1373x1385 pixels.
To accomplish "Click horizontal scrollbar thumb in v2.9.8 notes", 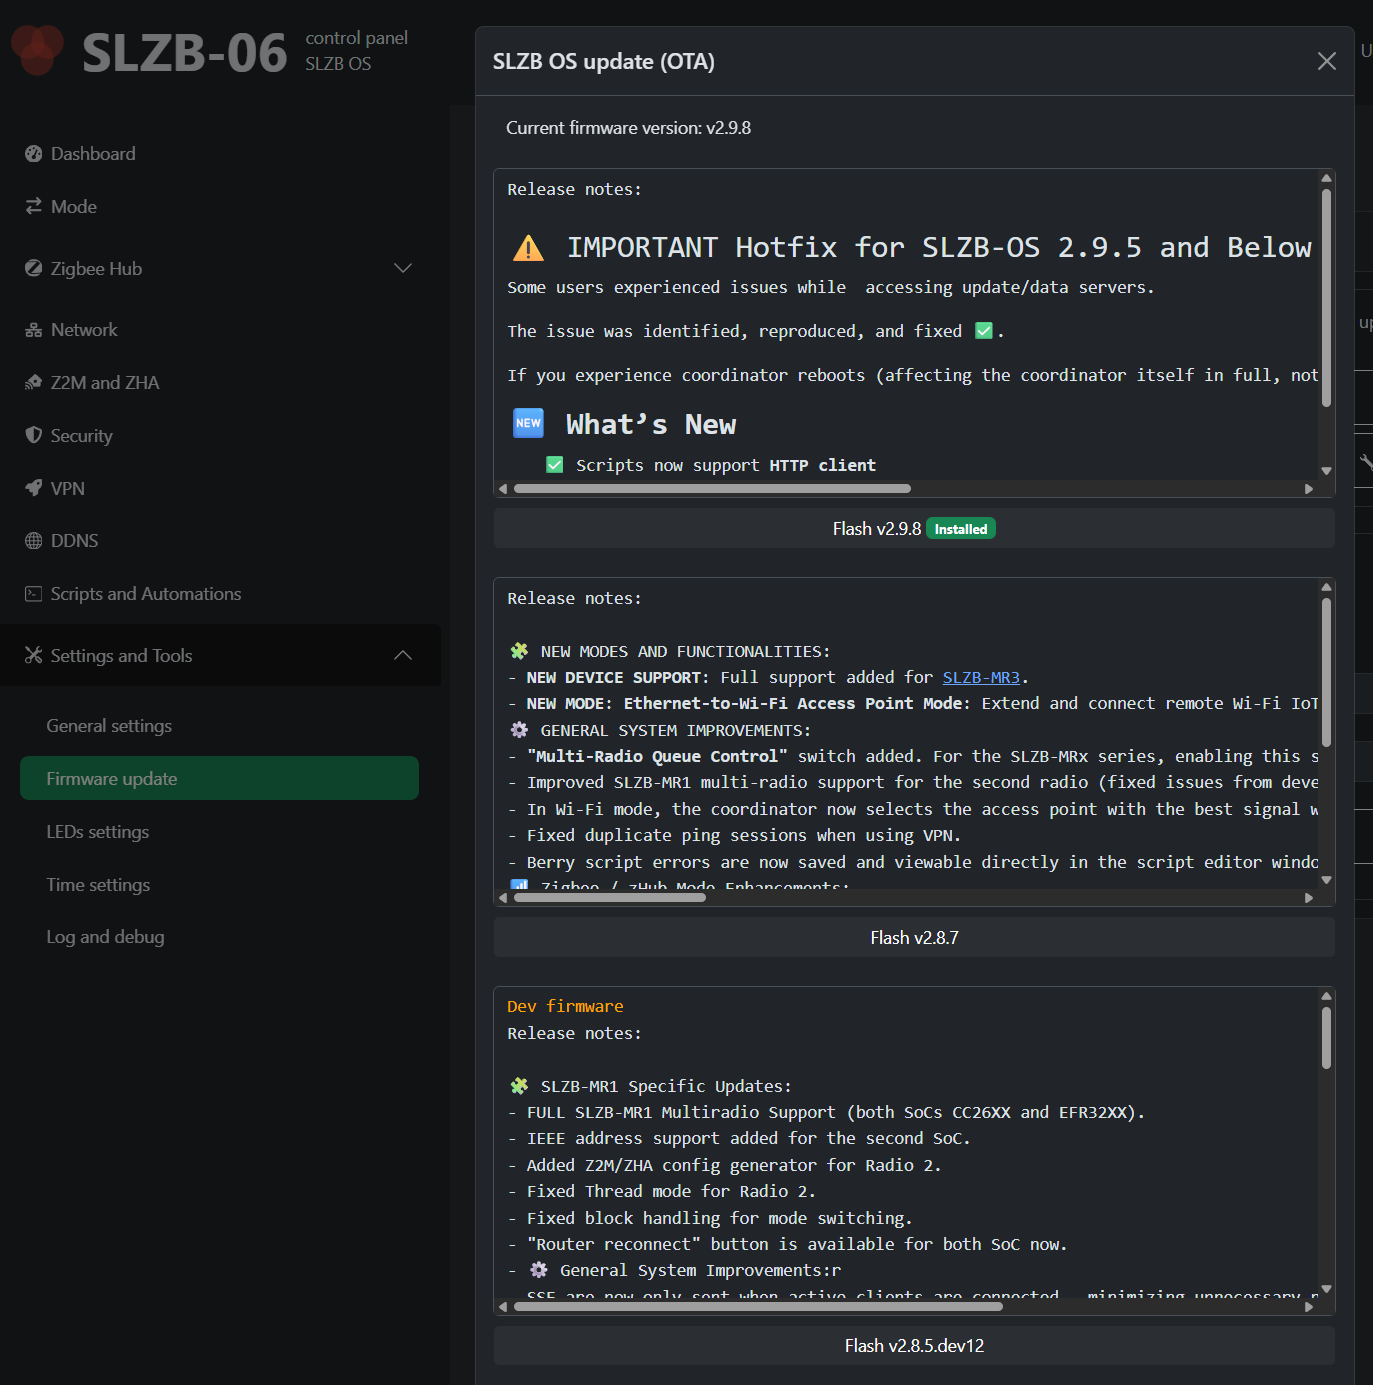I will point(712,489).
